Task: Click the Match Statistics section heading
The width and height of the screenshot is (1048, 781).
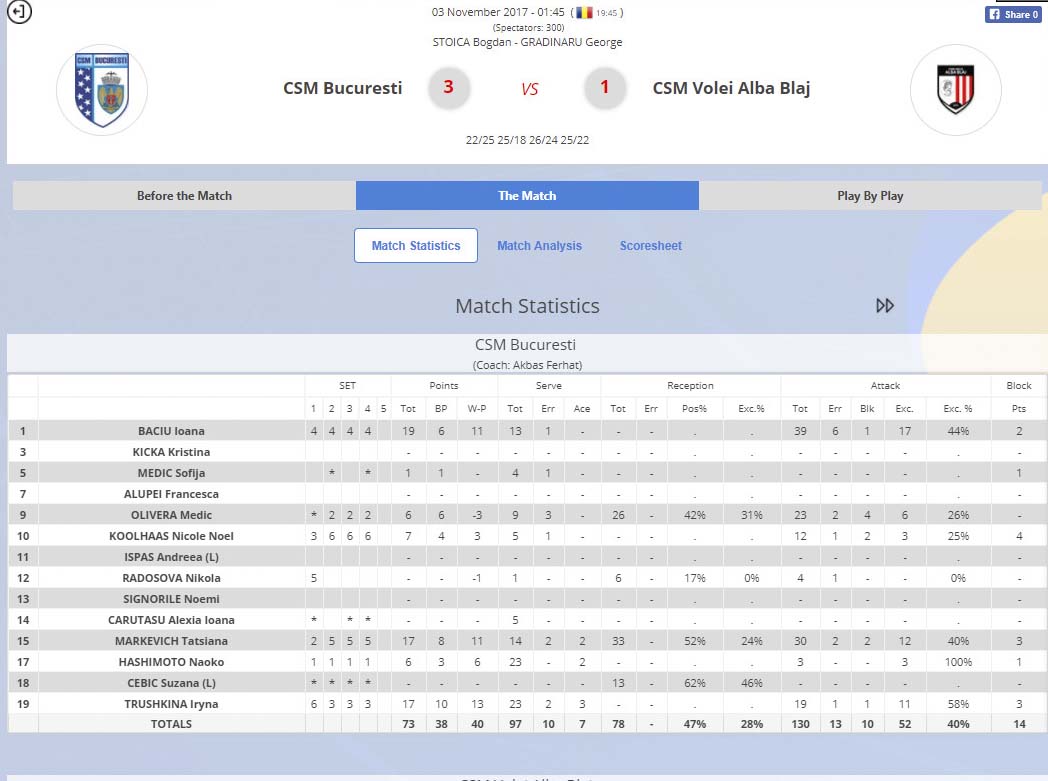Action: [x=527, y=306]
